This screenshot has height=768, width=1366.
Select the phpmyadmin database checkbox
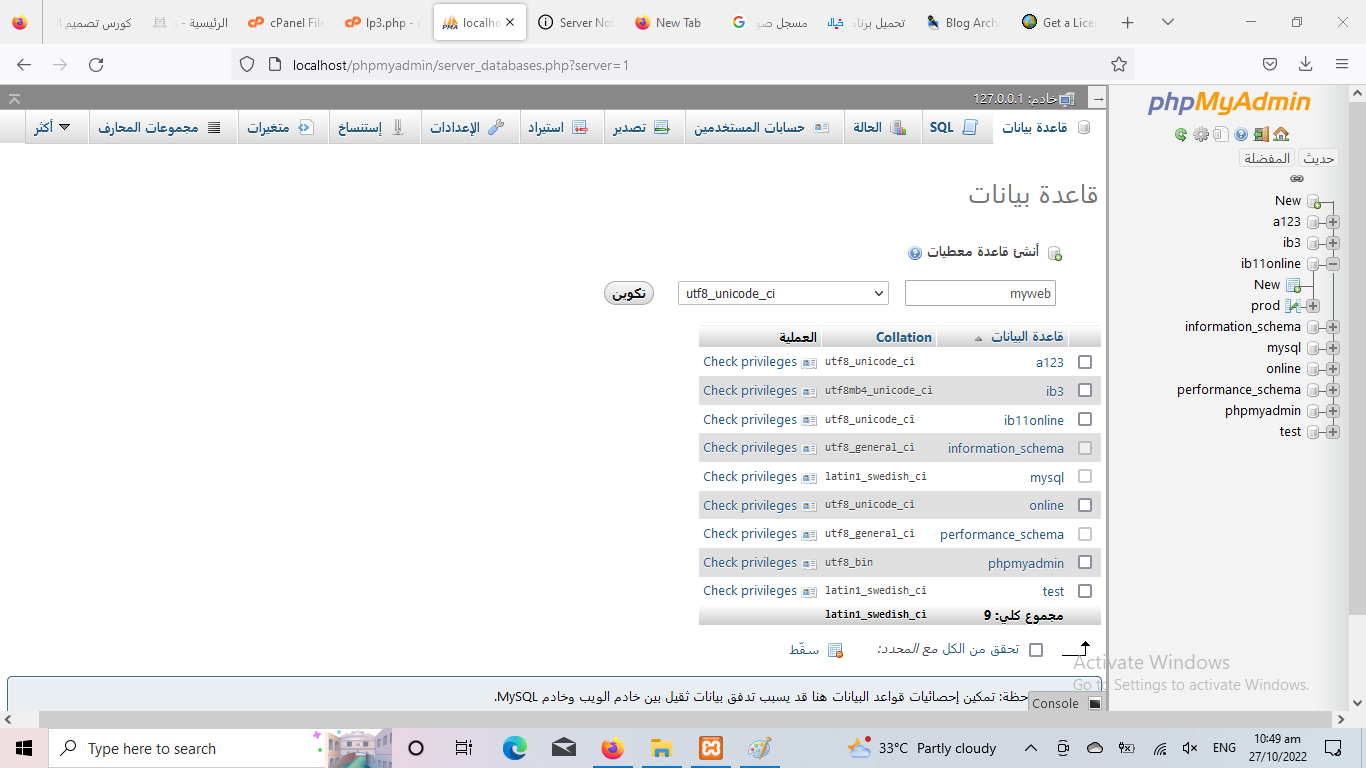(1085, 563)
